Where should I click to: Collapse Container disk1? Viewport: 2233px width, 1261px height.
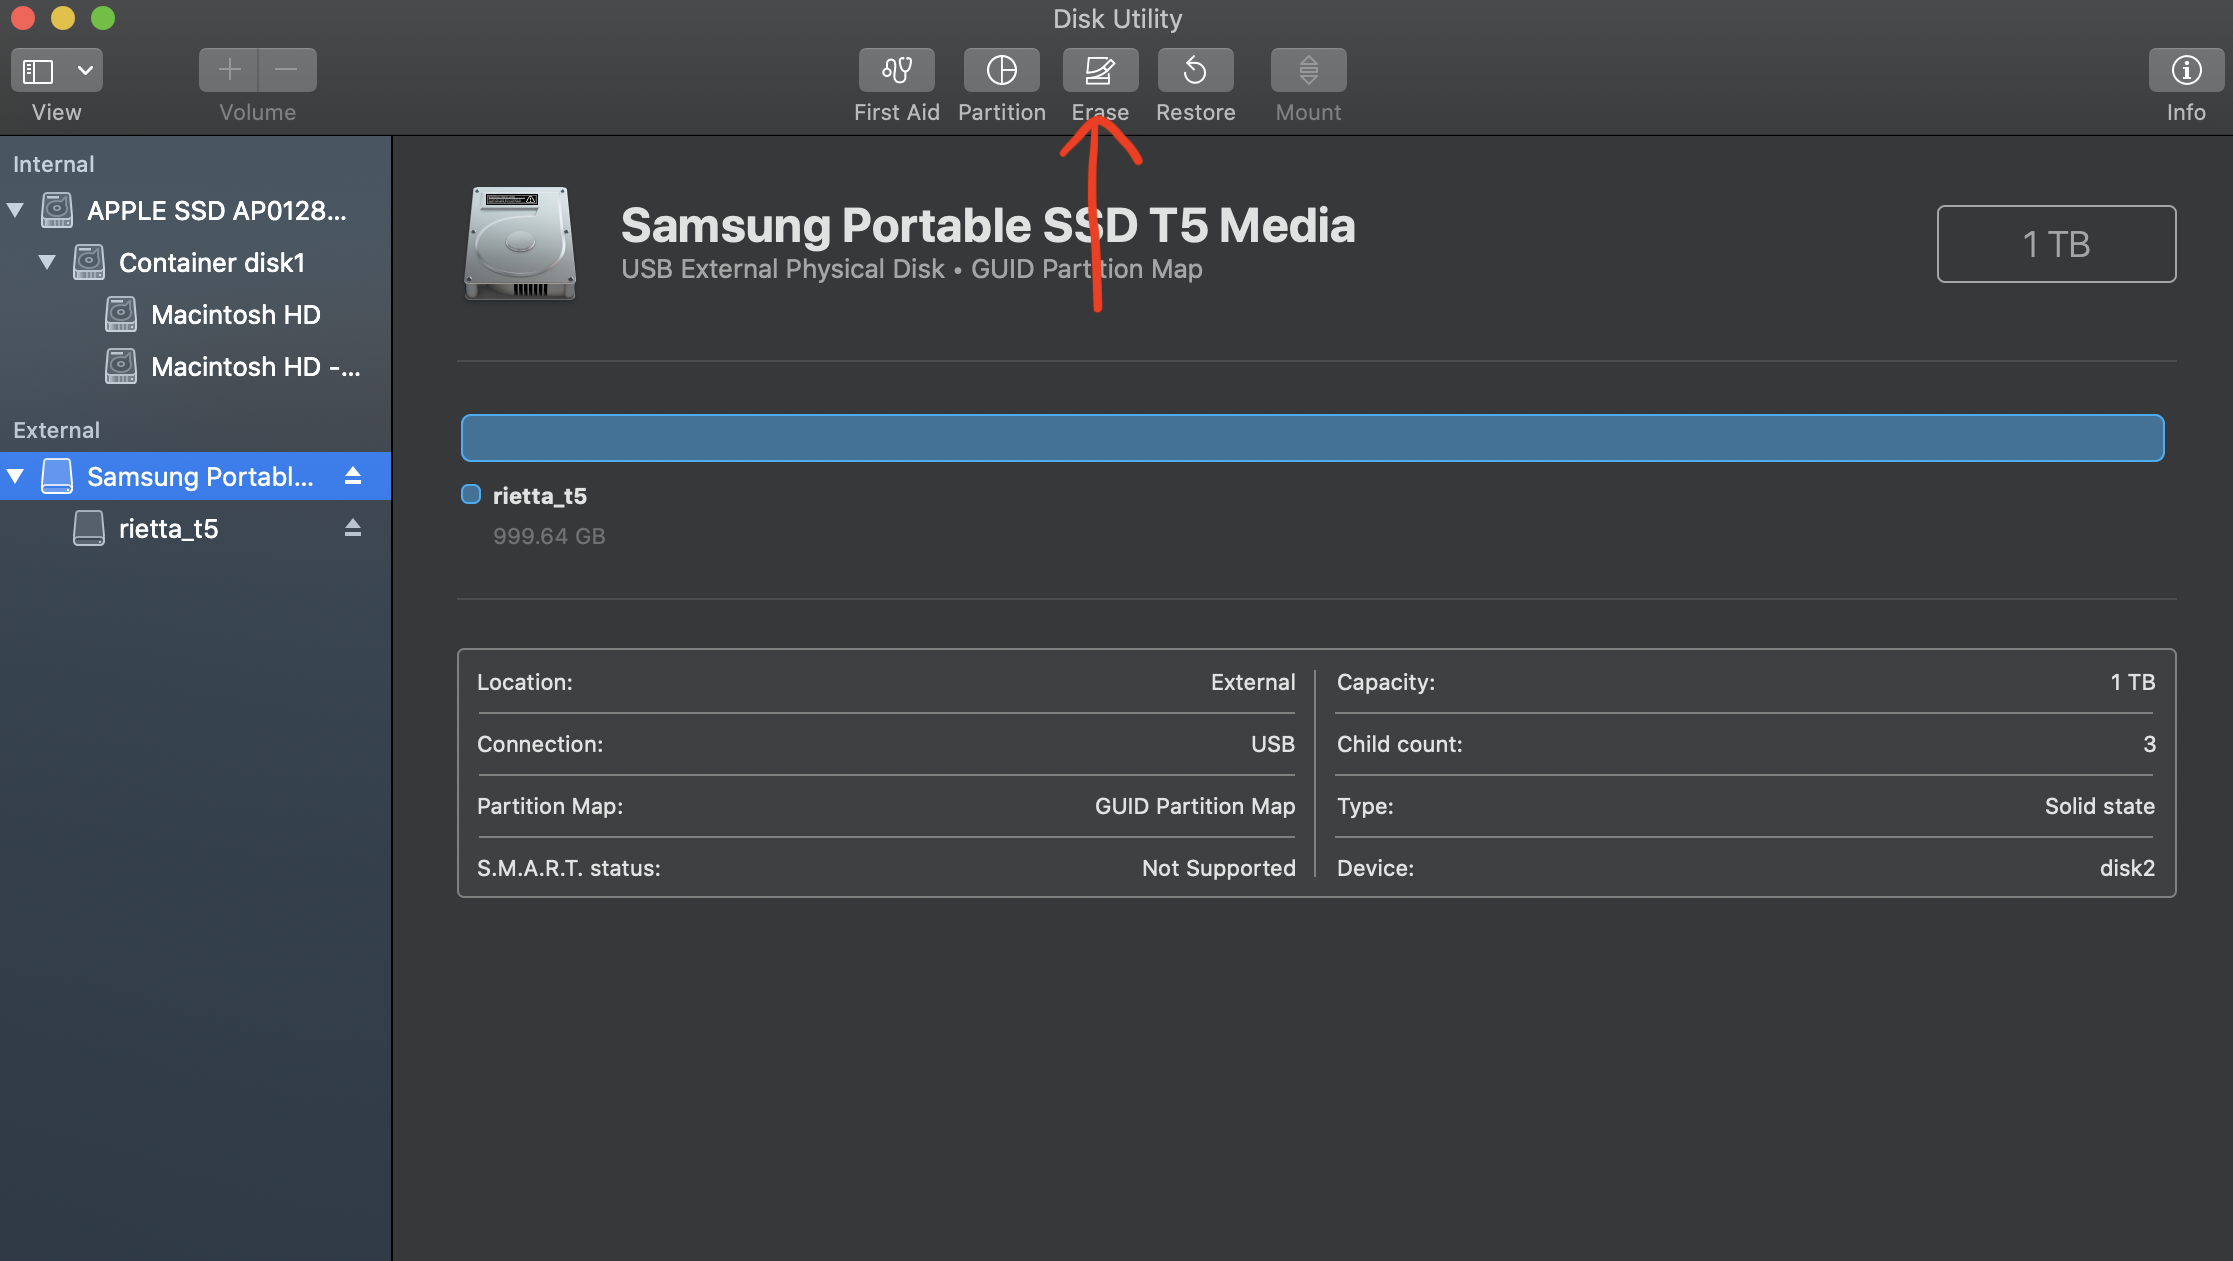pos(46,262)
